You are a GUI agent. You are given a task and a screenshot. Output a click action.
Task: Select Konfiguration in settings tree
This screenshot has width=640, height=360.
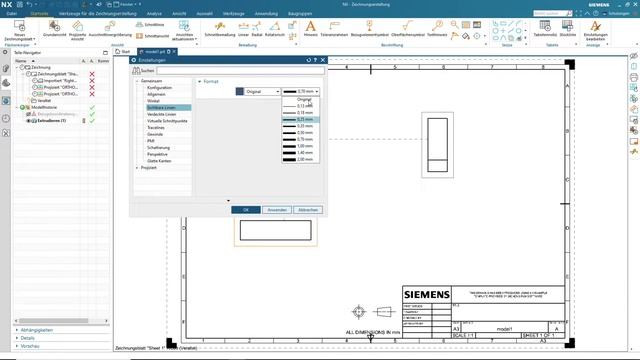pyautogui.click(x=160, y=88)
